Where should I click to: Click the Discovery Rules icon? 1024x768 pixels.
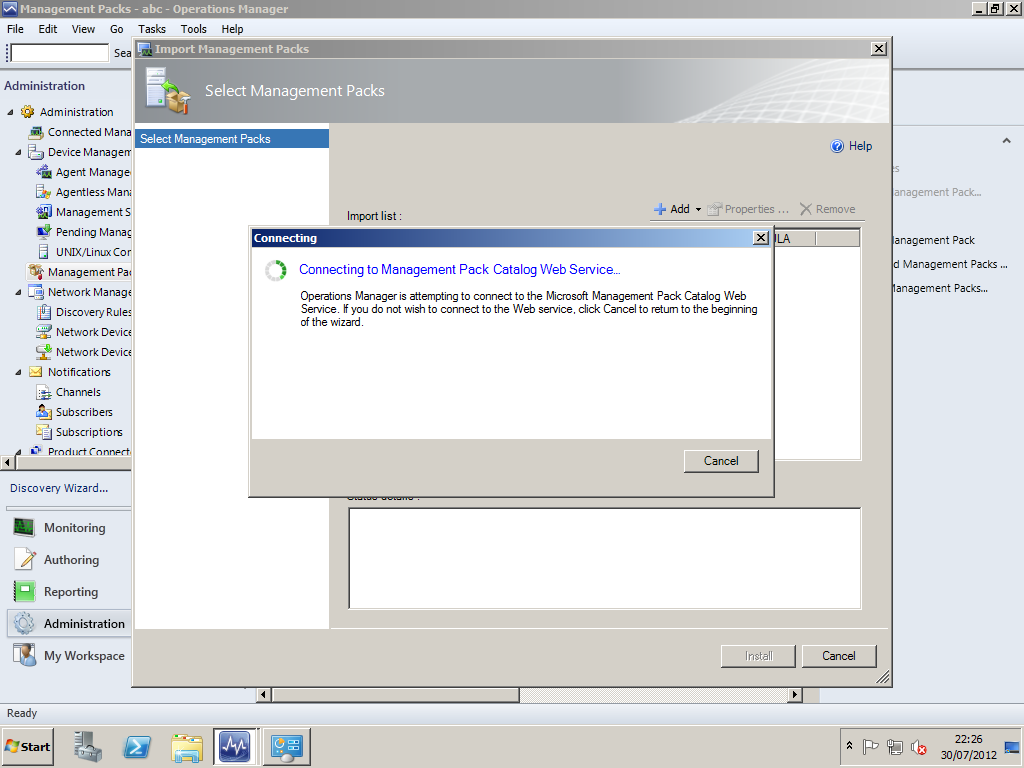44,312
